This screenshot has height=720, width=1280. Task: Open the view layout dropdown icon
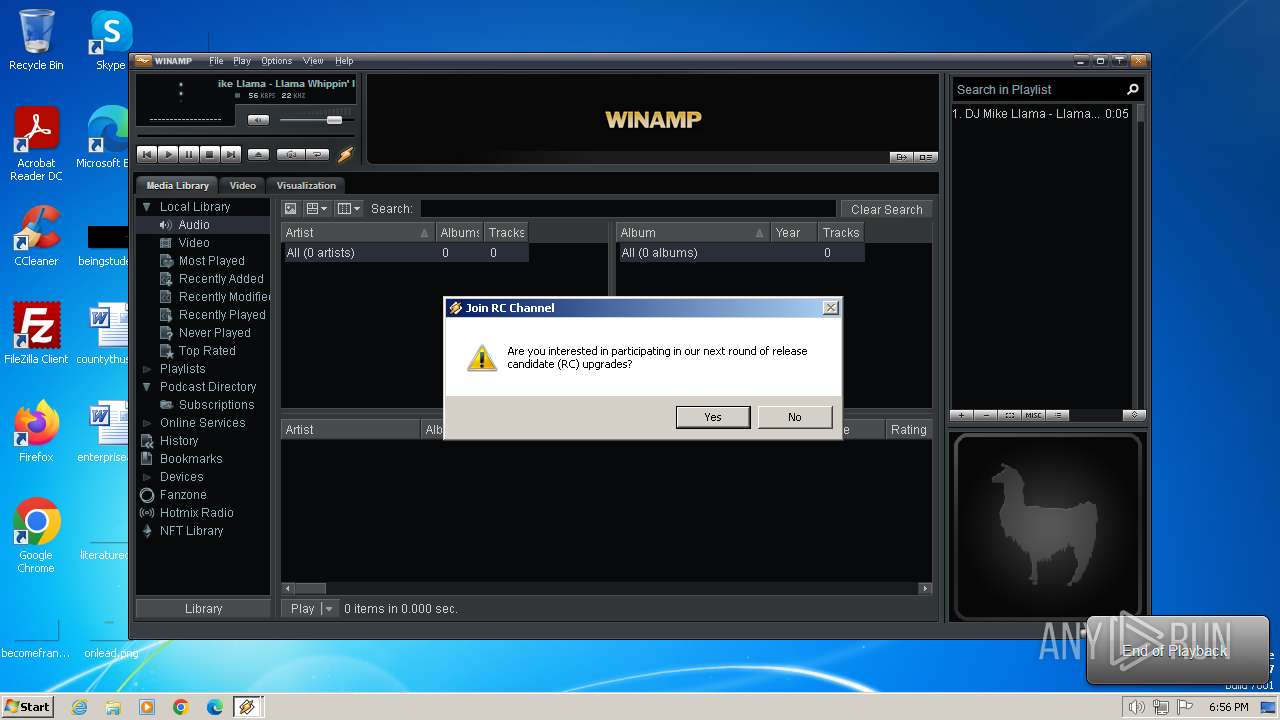click(x=317, y=209)
